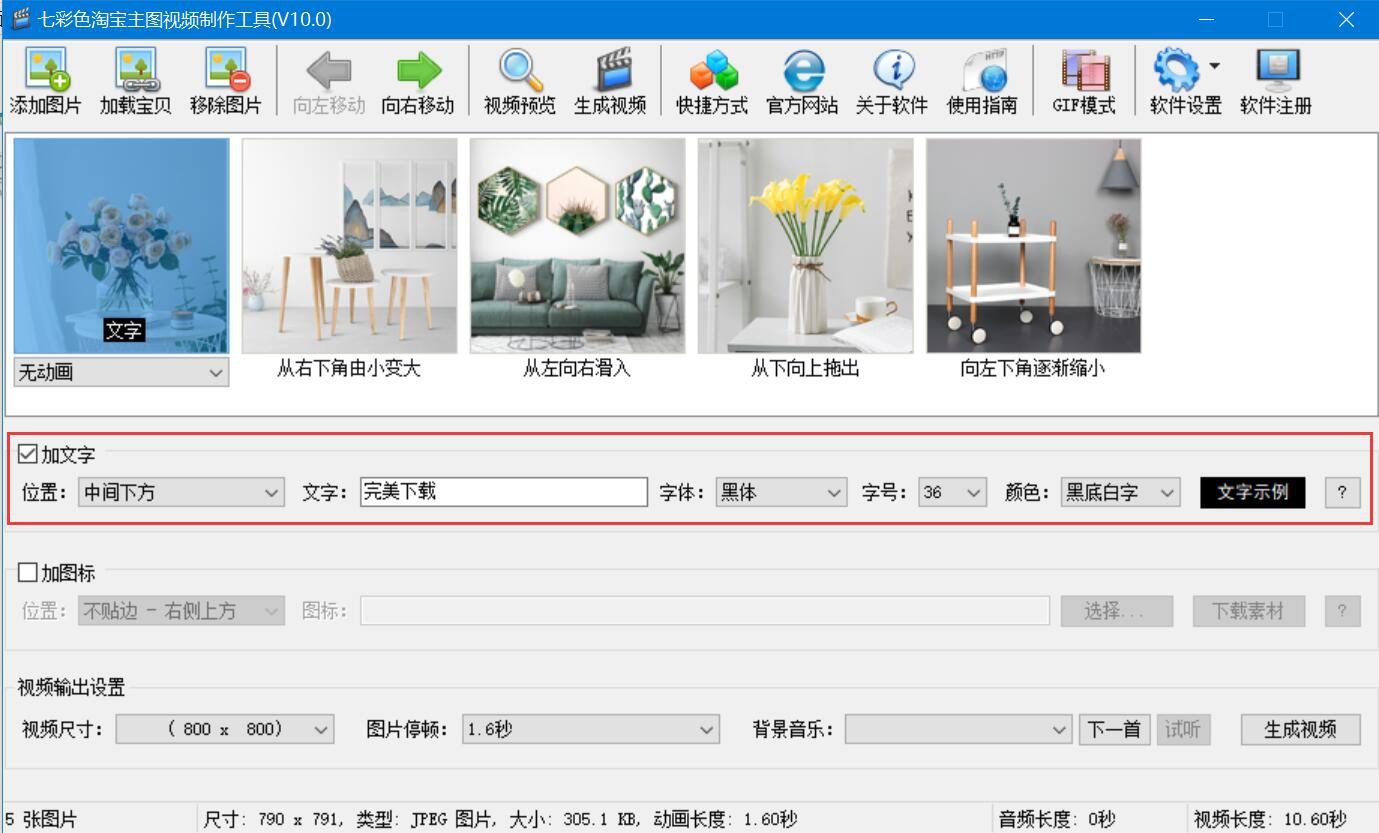Screen dimensions: 1379x833
Task: Select the green sofa thumbnail 从左向右滑入
Action: click(577, 246)
